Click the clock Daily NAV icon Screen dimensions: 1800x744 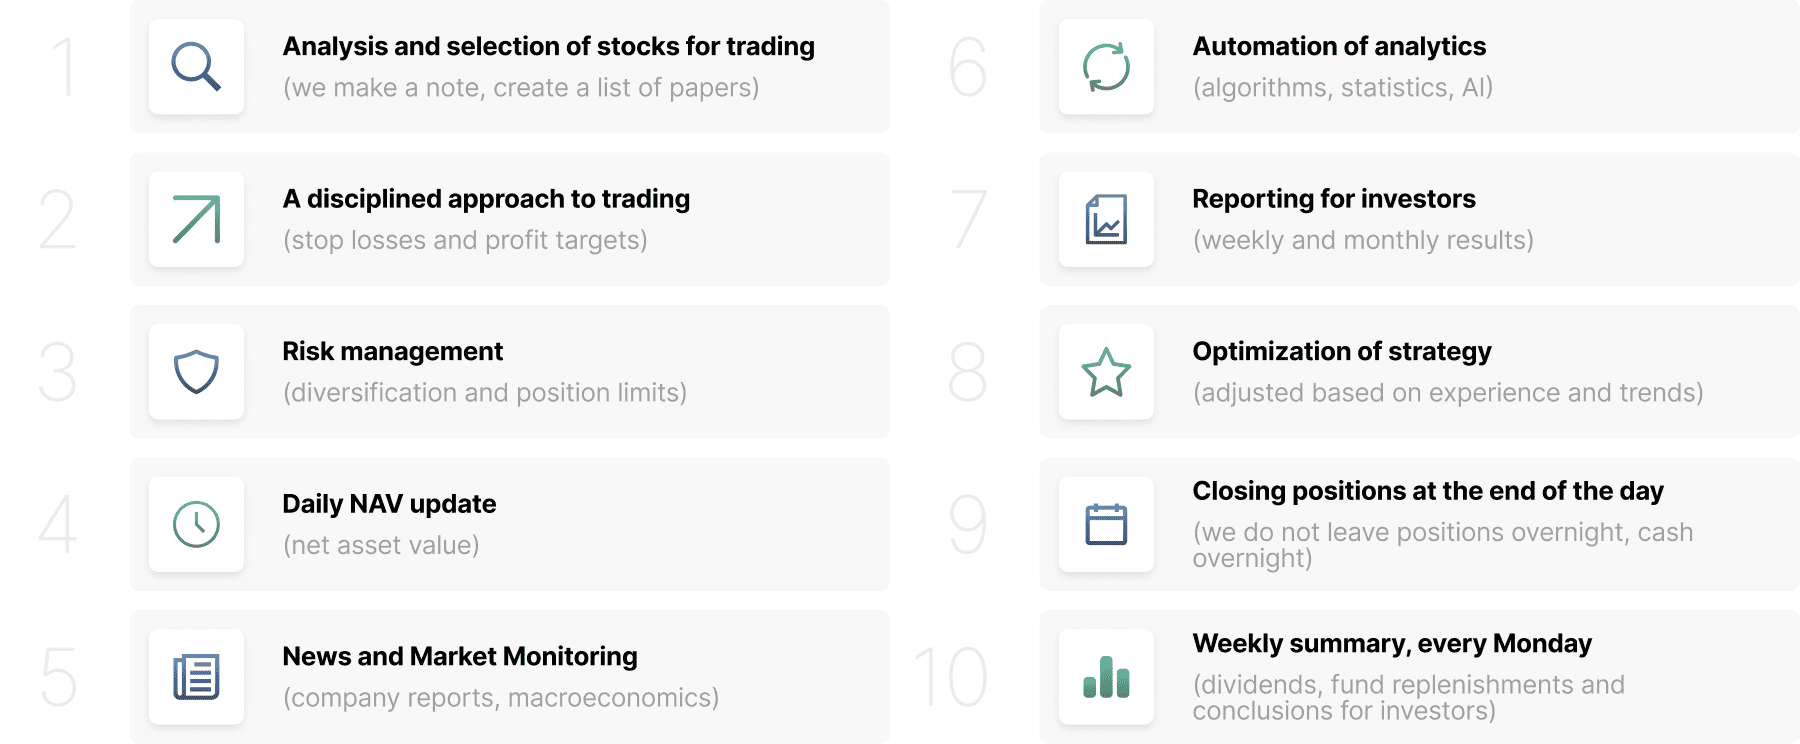coord(196,524)
